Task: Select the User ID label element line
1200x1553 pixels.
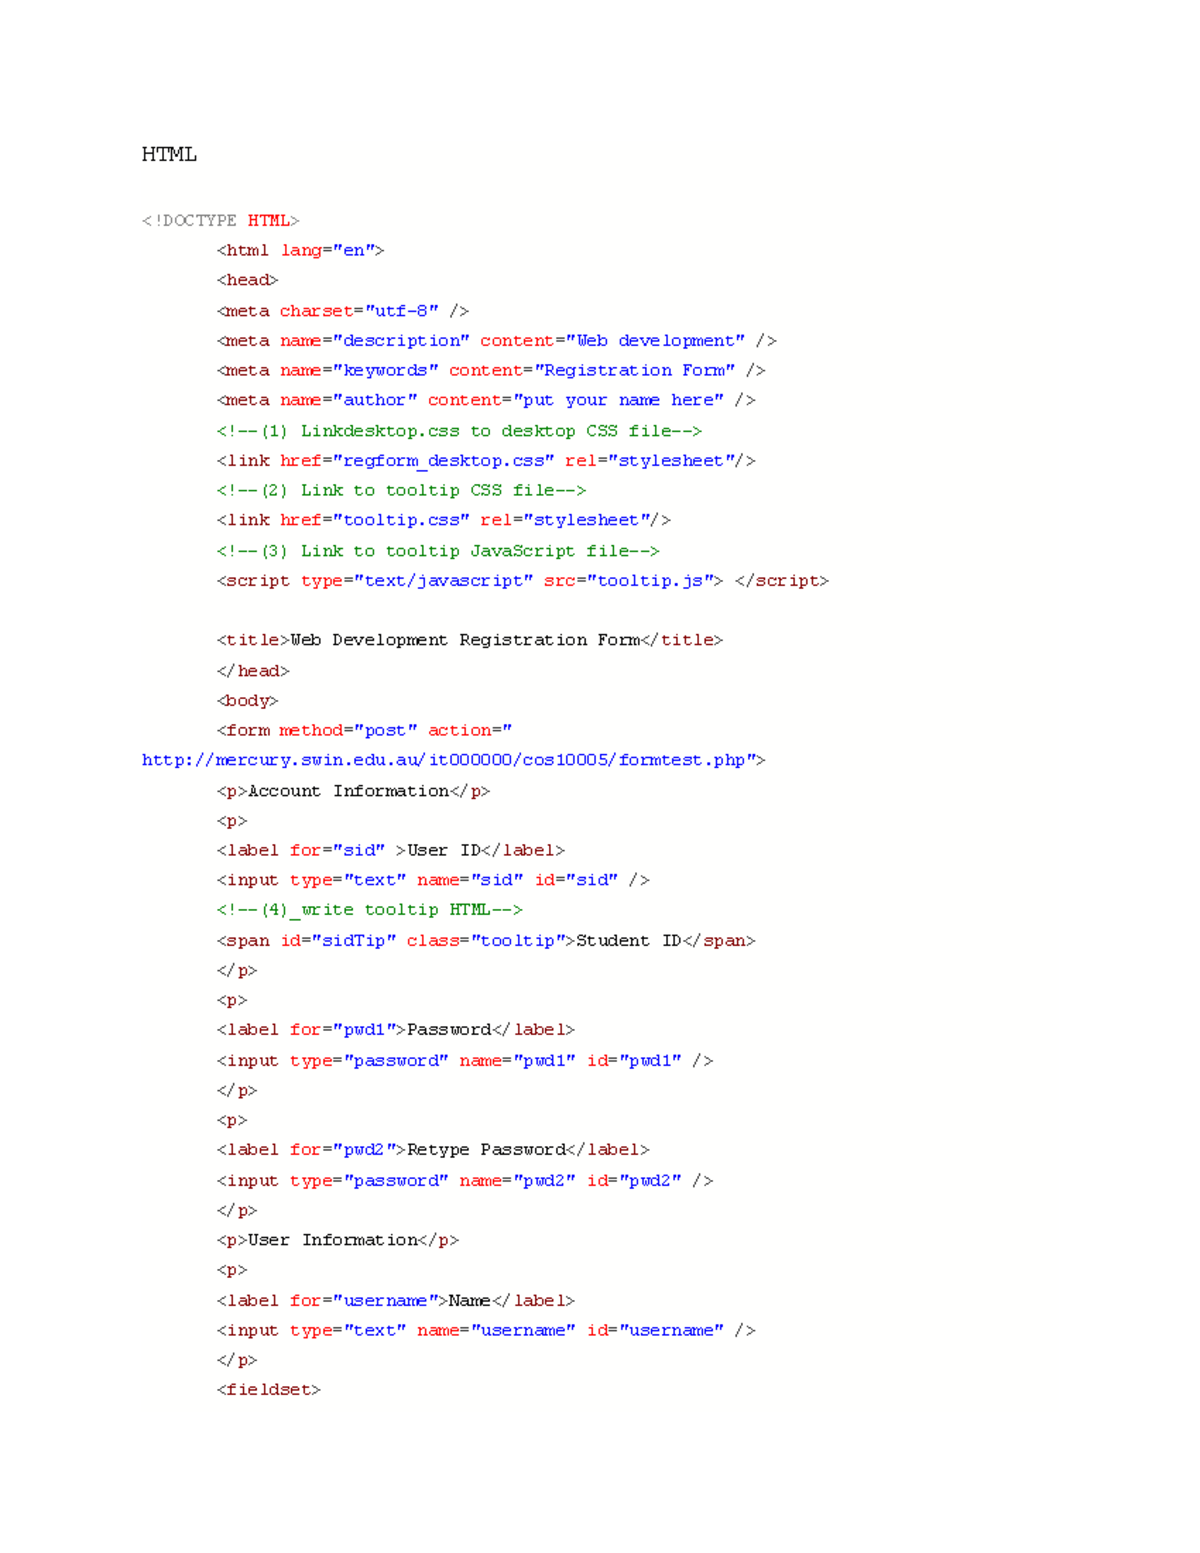Action: (x=390, y=849)
